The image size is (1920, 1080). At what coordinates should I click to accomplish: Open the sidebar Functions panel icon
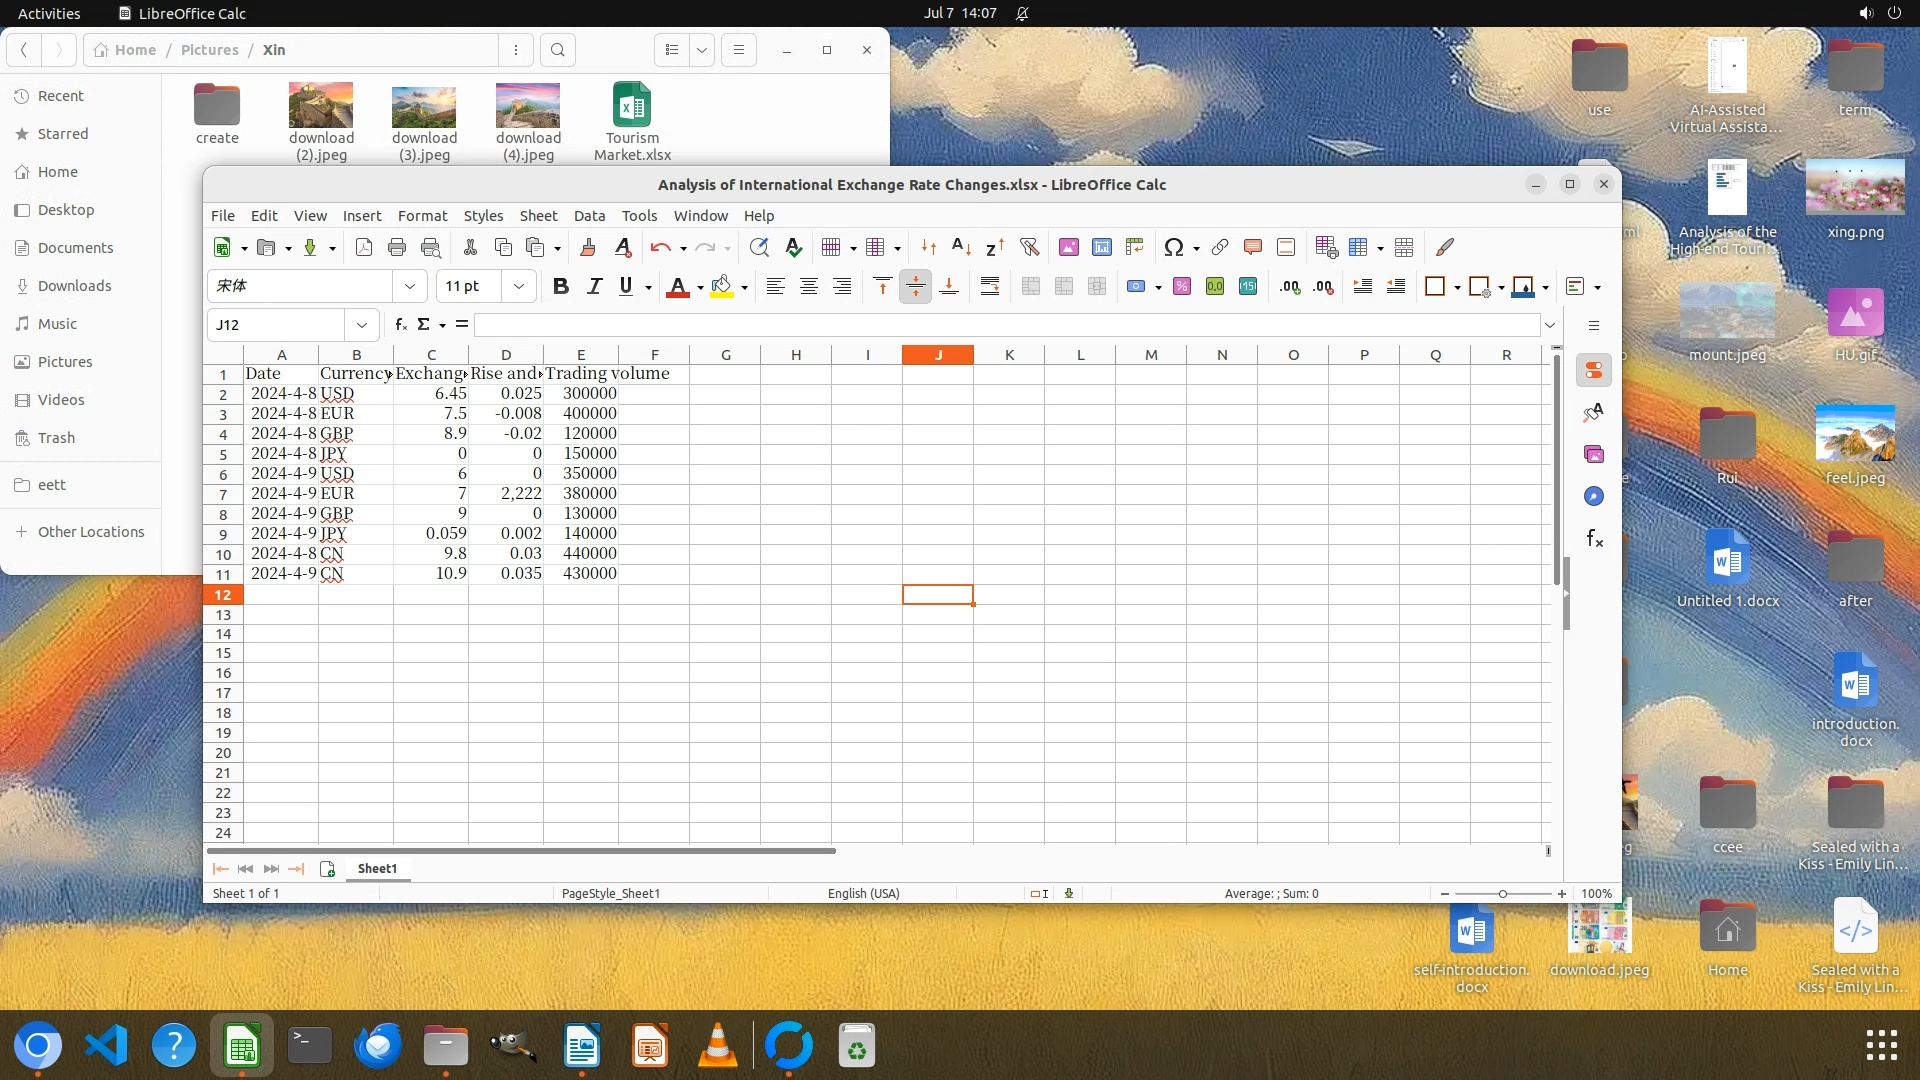coord(1594,539)
